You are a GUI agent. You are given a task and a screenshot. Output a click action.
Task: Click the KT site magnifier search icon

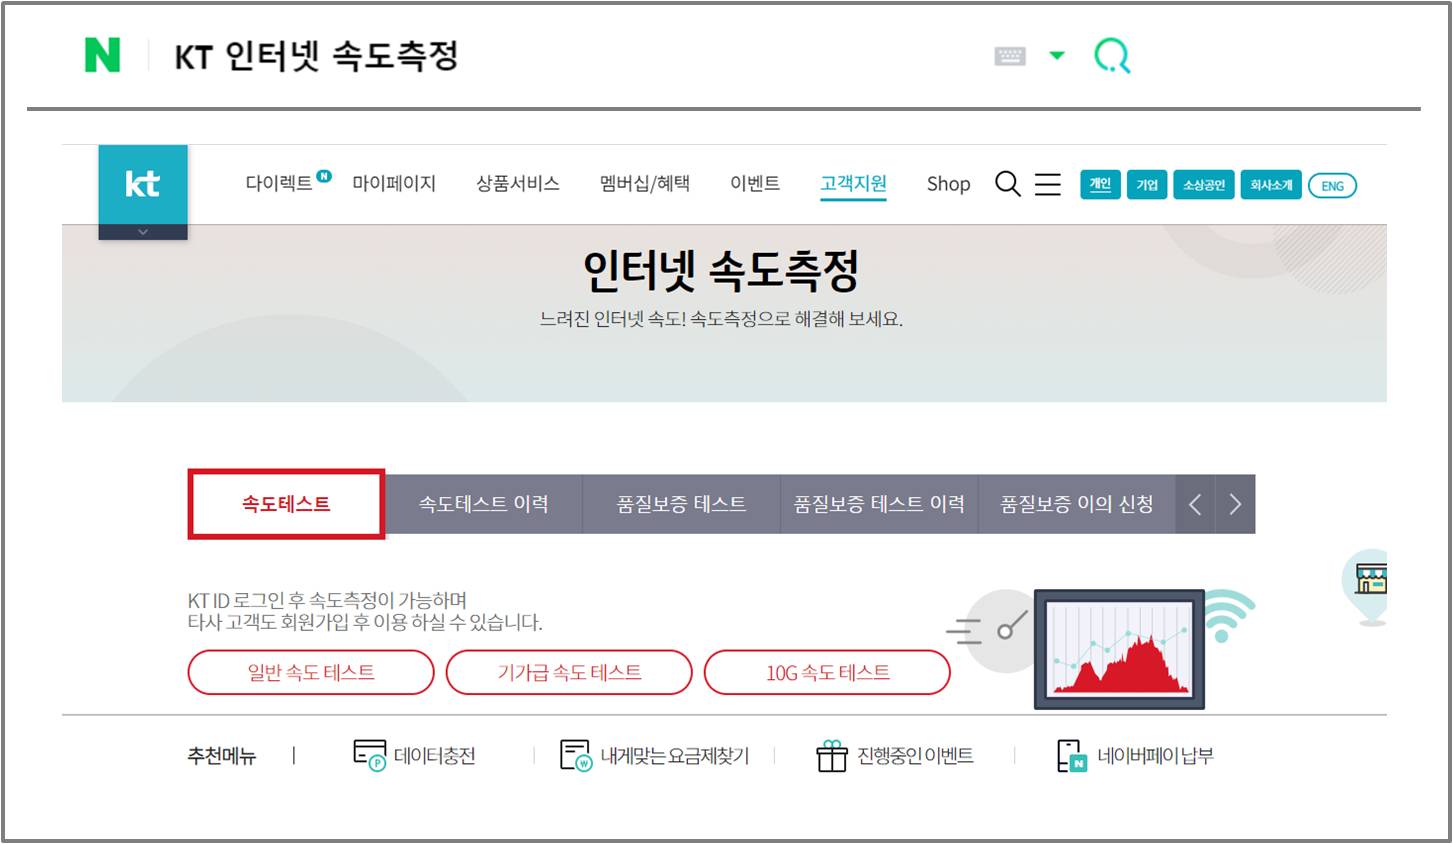coord(1008,184)
